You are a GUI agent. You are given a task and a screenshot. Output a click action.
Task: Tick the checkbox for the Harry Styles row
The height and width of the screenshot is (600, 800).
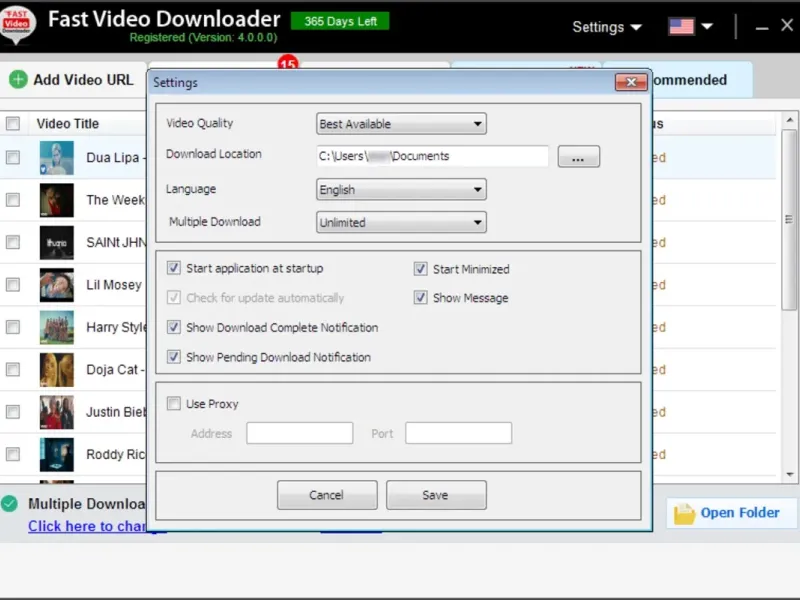[x=13, y=327]
